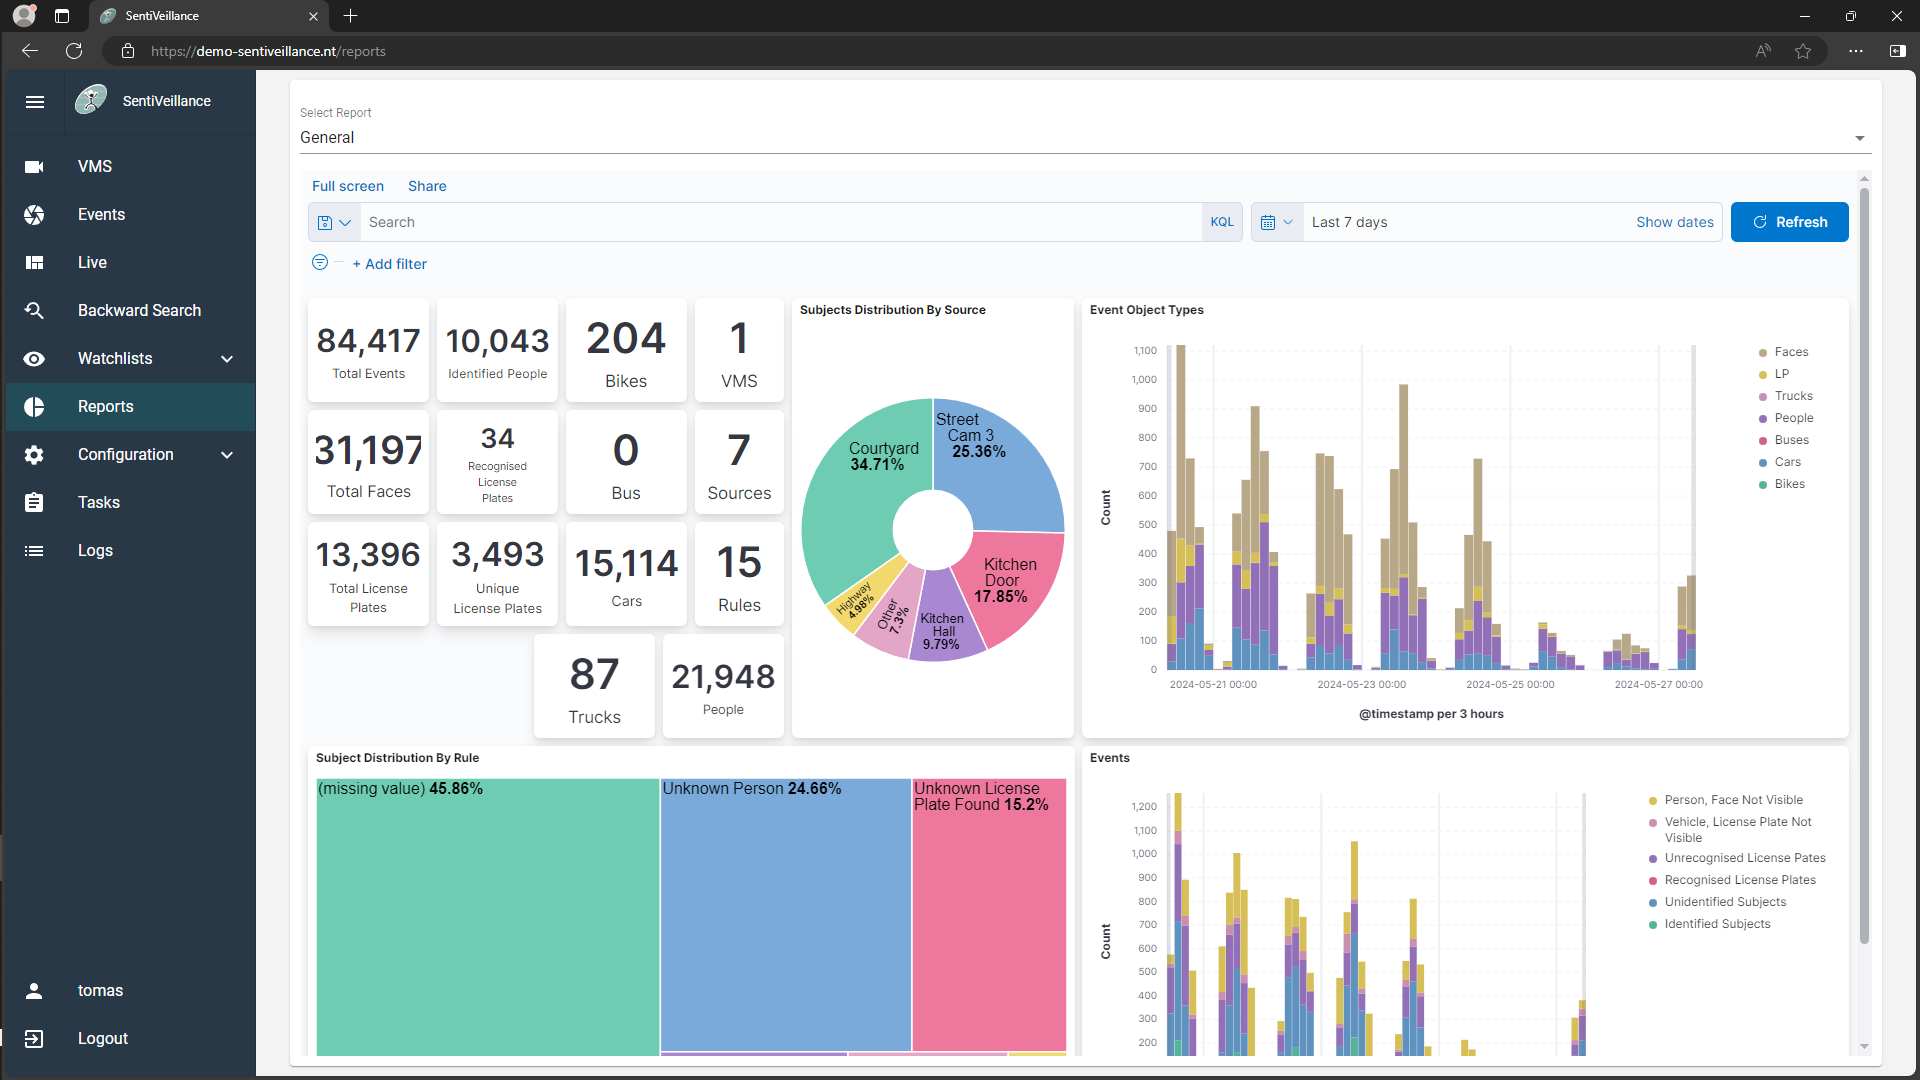The width and height of the screenshot is (1920, 1080).
Task: Click the site info lock icon
Action: 128,51
